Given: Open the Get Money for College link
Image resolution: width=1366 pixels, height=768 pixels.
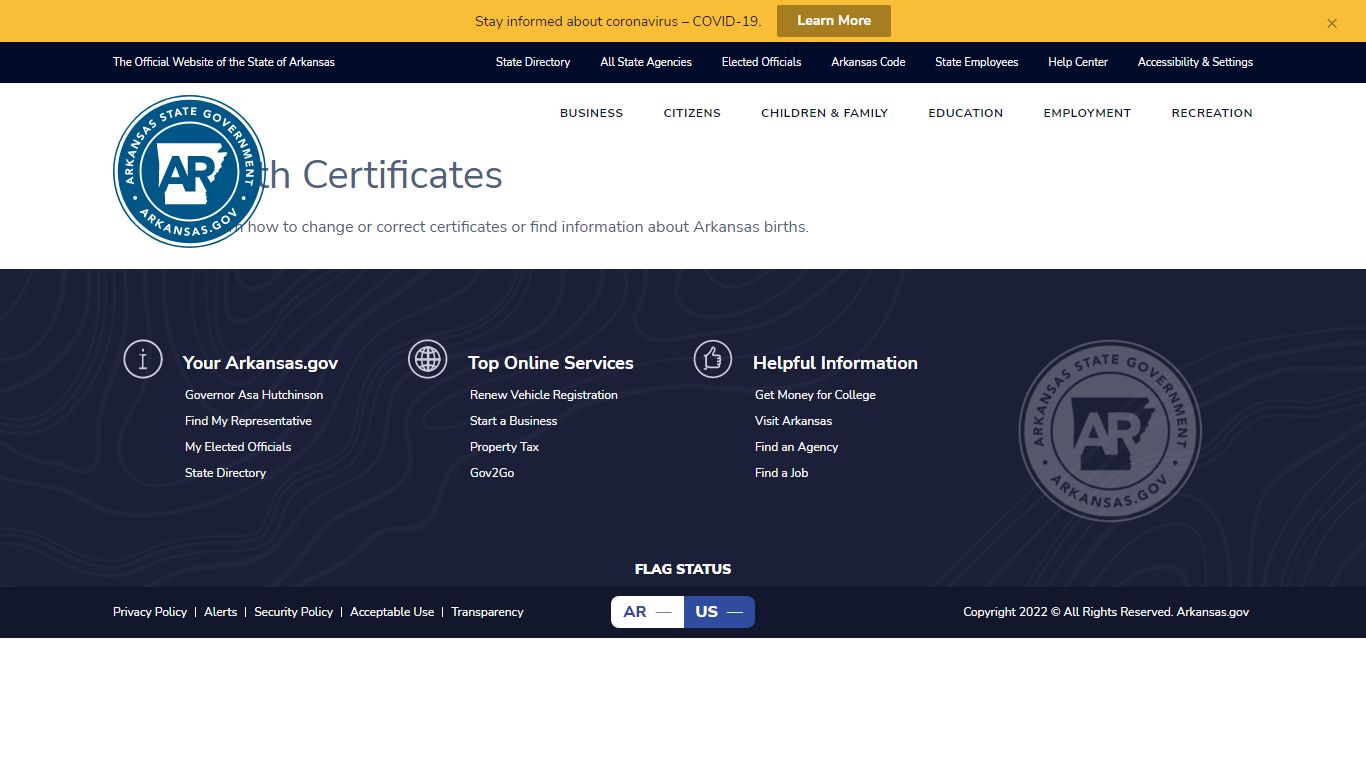Looking at the screenshot, I should click(815, 395).
